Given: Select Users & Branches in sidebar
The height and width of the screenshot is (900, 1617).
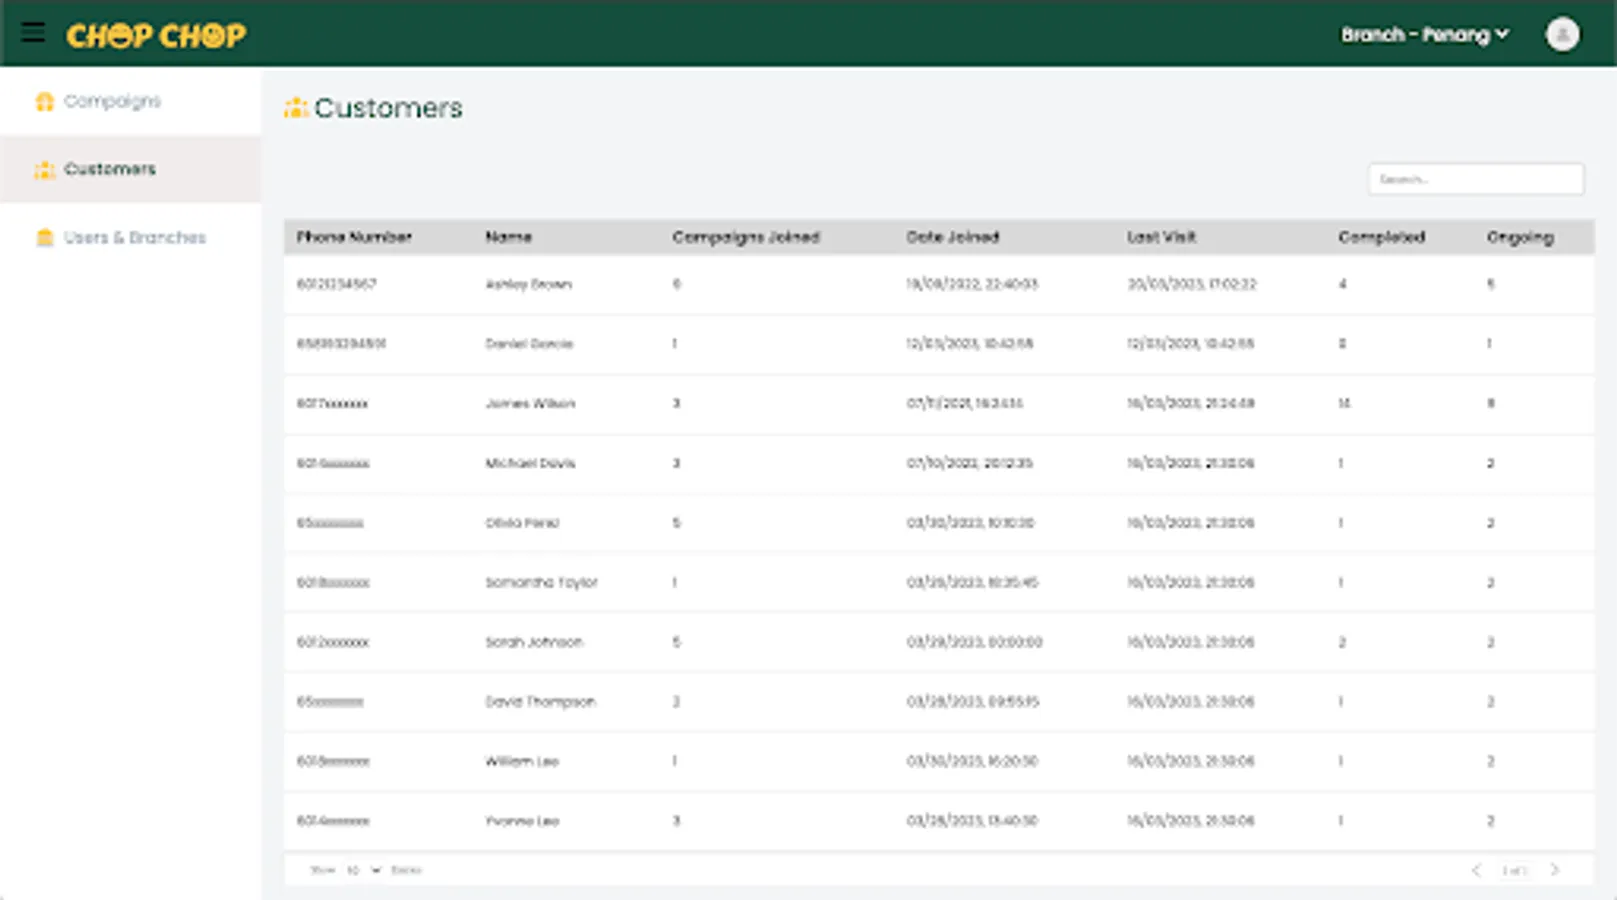Looking at the screenshot, I should (x=135, y=238).
